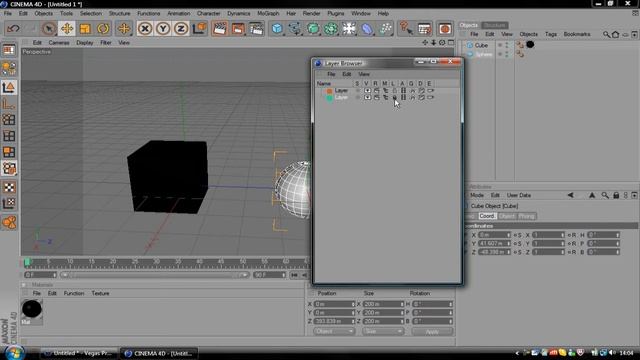Toggle animation on the green Layer
Image resolution: width=640 pixels, height=360 pixels.
403,98
